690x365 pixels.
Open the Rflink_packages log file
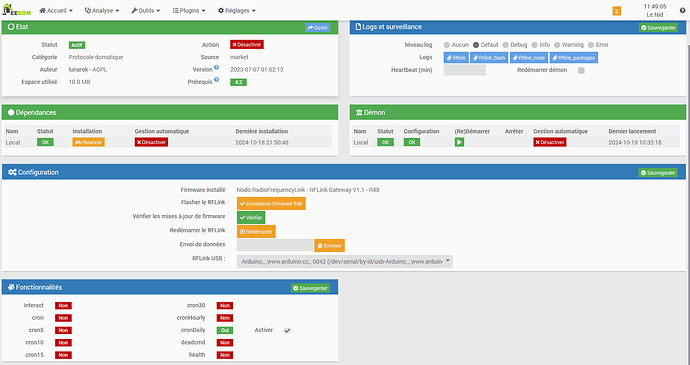(573, 58)
